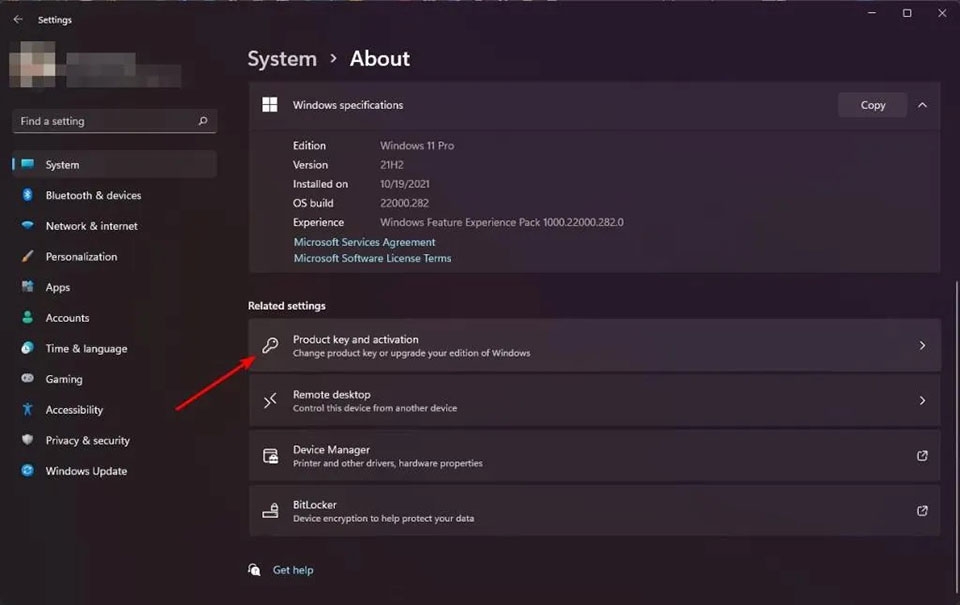This screenshot has width=960, height=605.
Task: Click the Remote desktop arrows icon
Action: click(x=270, y=400)
